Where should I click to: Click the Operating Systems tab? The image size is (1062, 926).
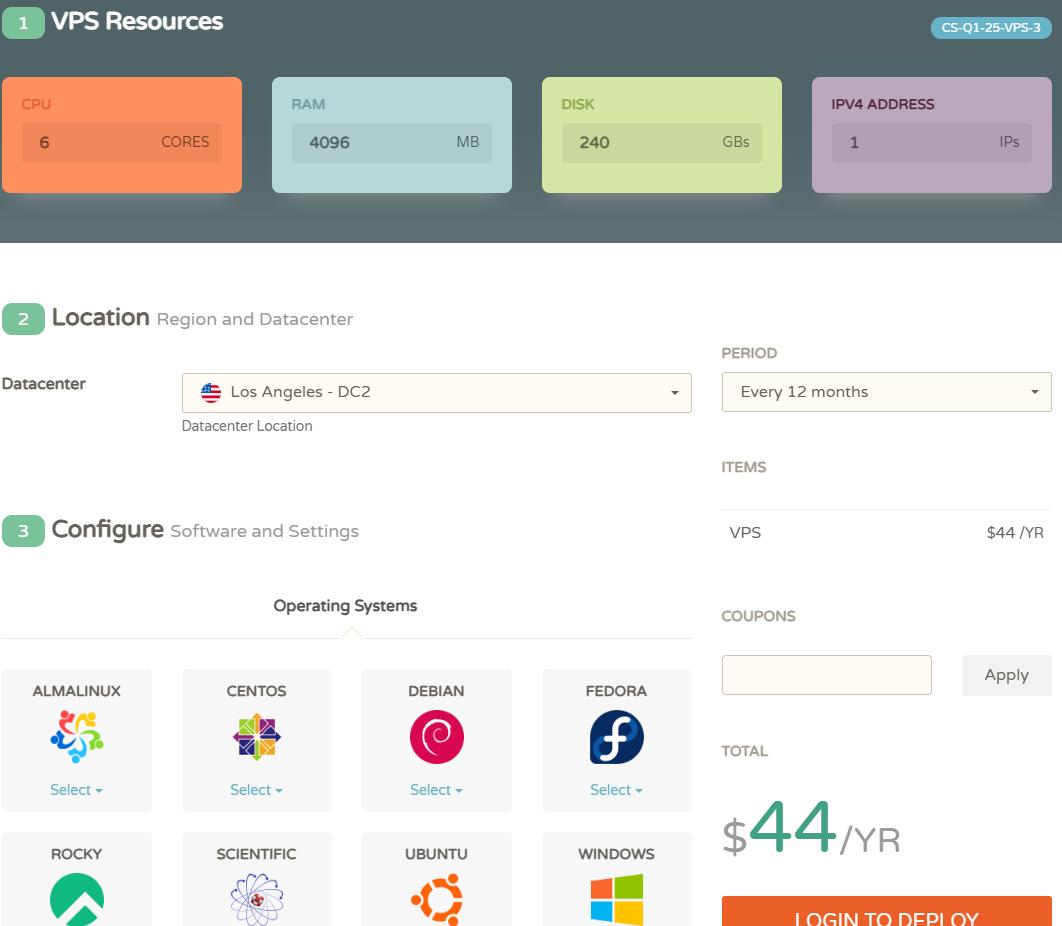click(x=345, y=606)
